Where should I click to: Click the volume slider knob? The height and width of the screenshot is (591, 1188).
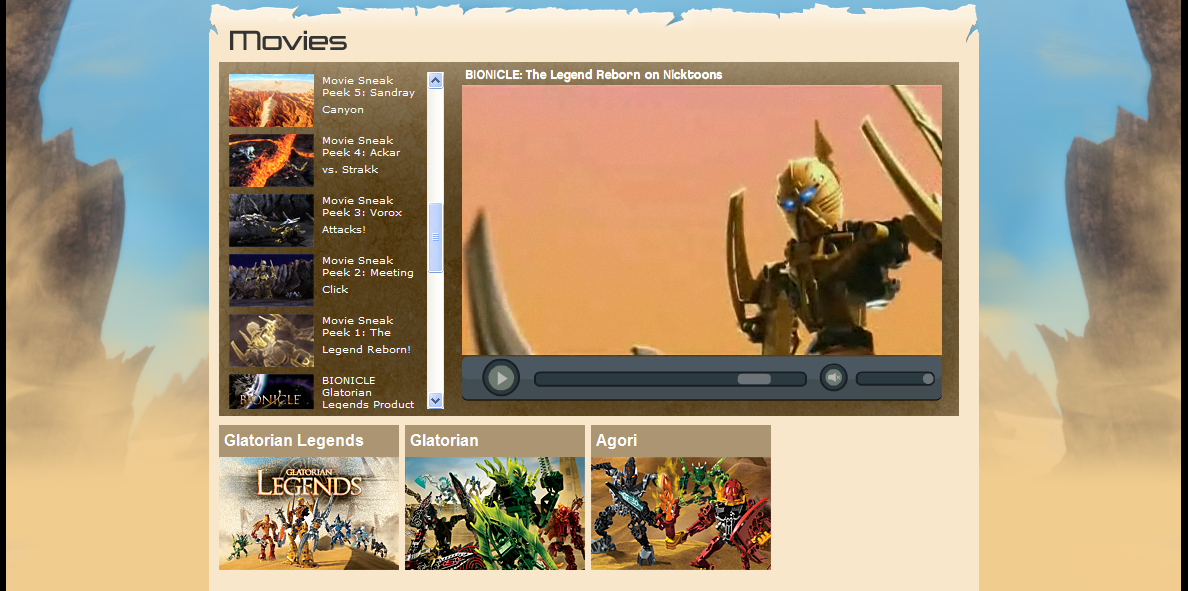(927, 379)
